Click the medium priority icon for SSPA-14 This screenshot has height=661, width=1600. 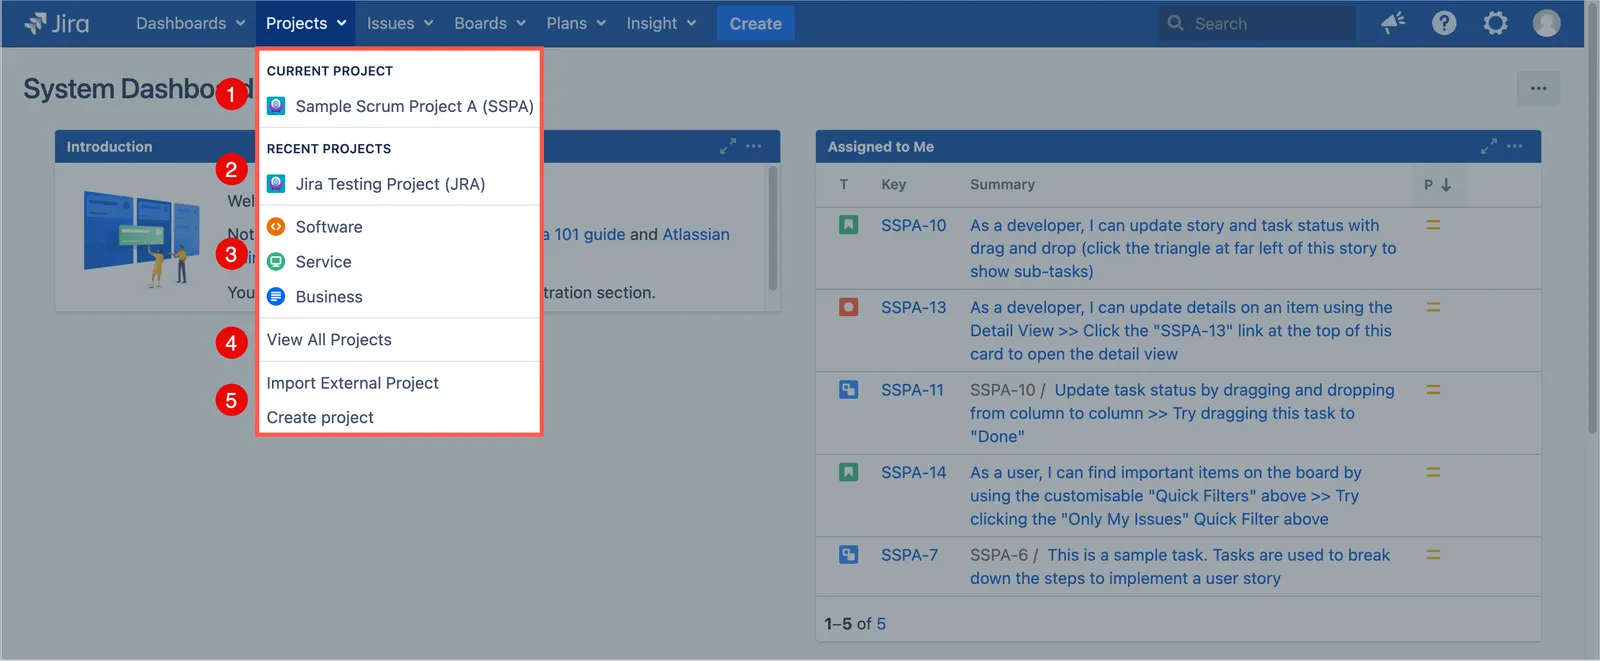pos(1433,472)
